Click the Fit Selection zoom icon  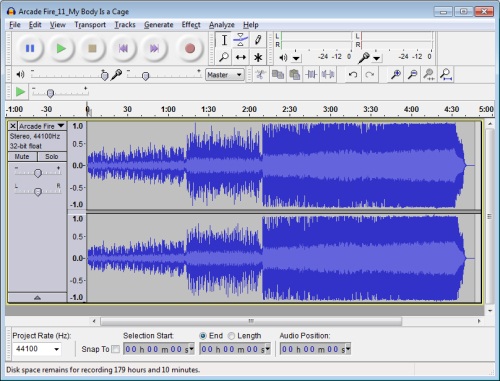click(x=429, y=74)
